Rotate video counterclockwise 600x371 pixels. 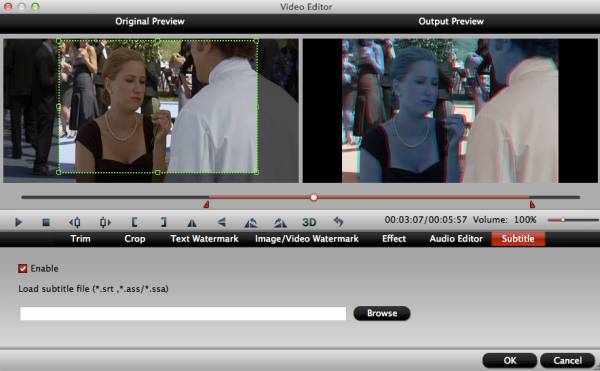(x=251, y=222)
